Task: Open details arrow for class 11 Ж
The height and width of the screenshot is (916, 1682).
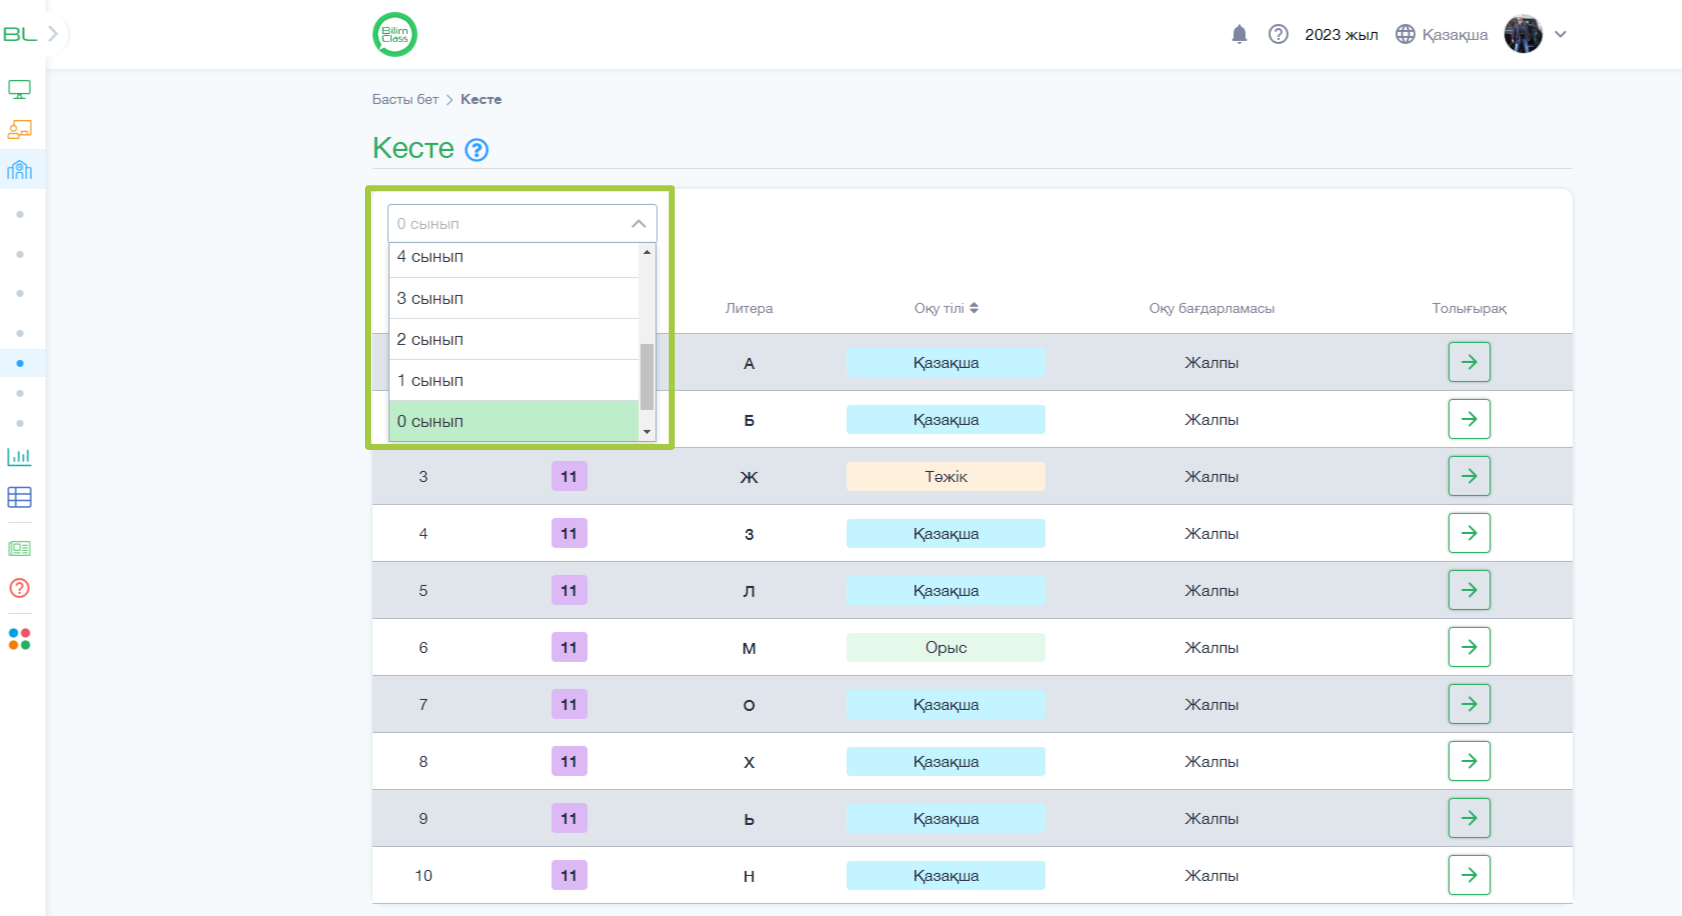Action: [x=1469, y=476]
